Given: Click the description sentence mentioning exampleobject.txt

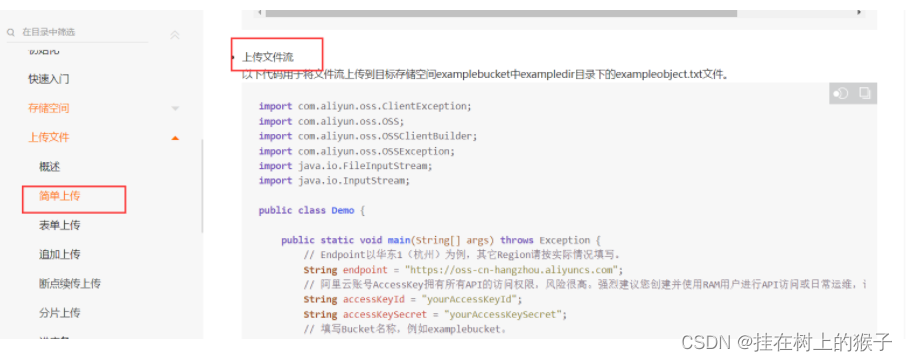Looking at the screenshot, I should coord(485,75).
